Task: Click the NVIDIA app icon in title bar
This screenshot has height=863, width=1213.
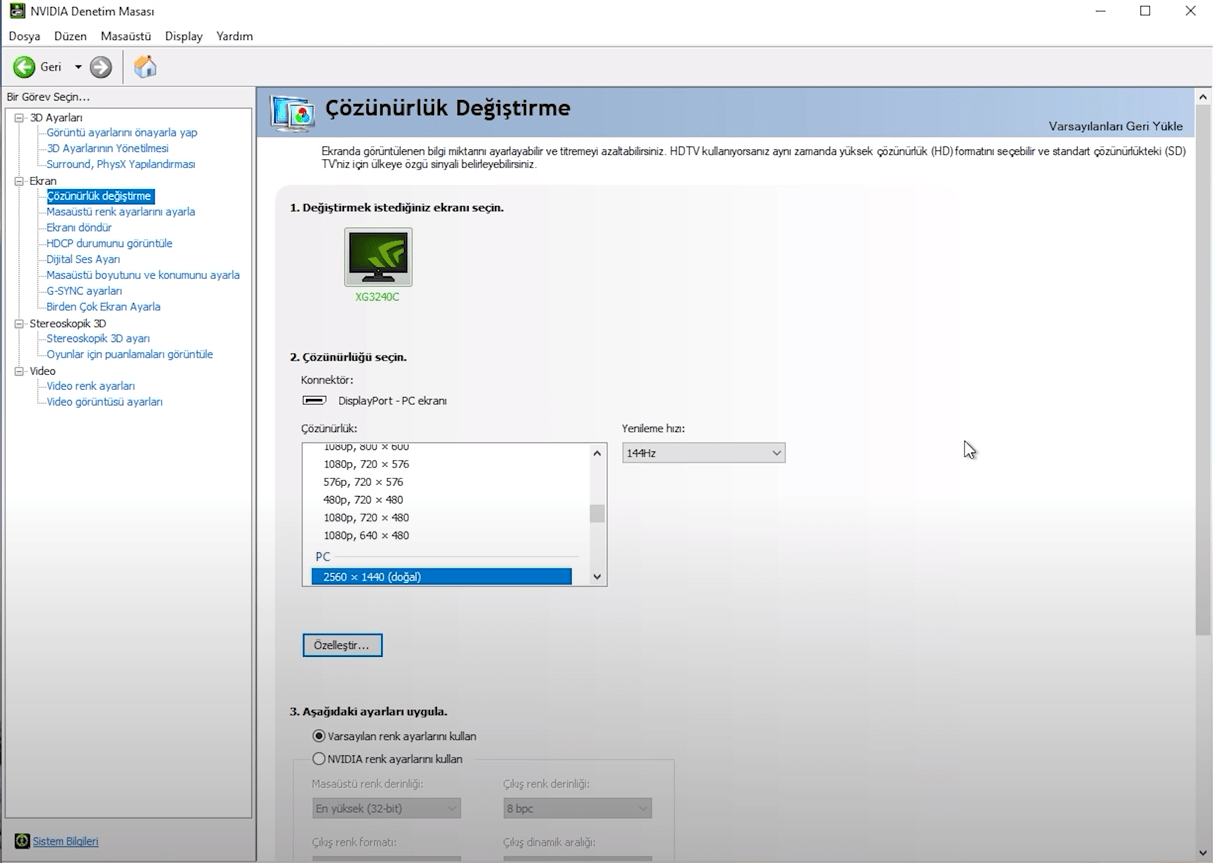Action: click(x=16, y=11)
